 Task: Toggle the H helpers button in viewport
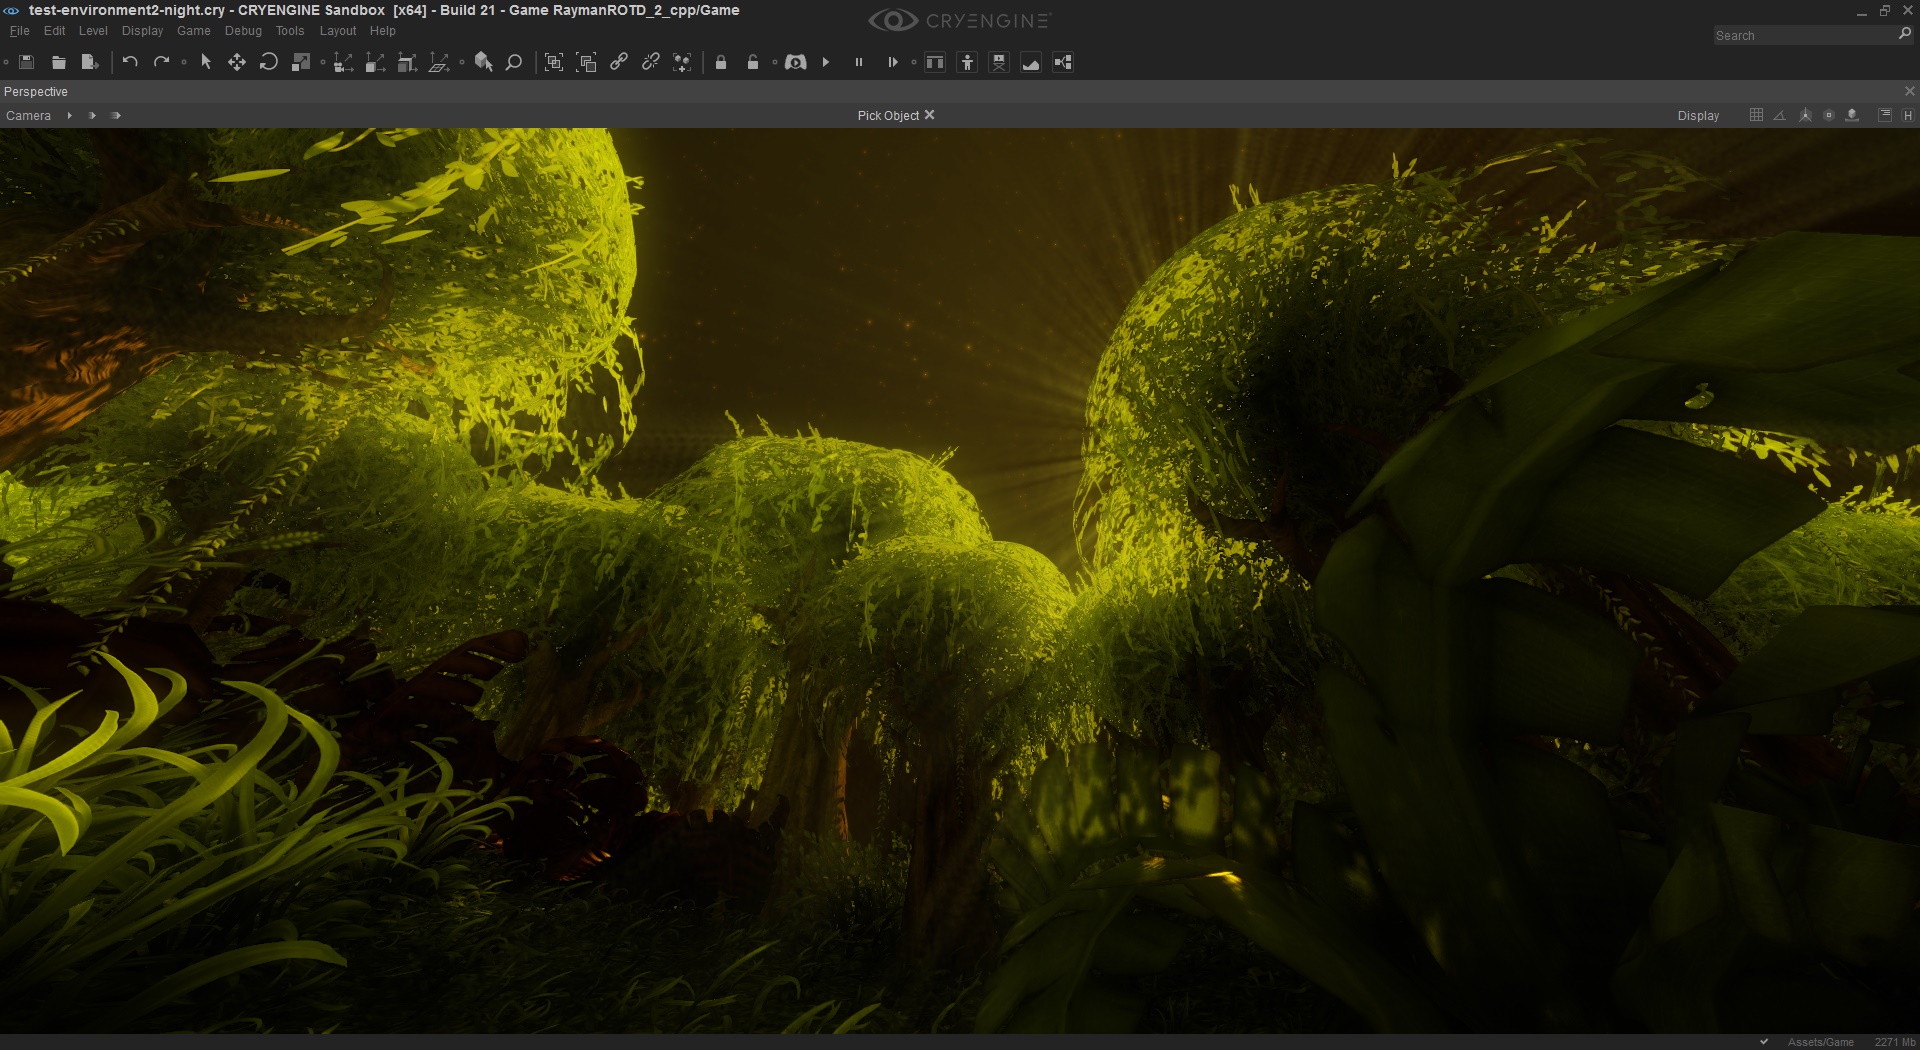coord(1908,115)
